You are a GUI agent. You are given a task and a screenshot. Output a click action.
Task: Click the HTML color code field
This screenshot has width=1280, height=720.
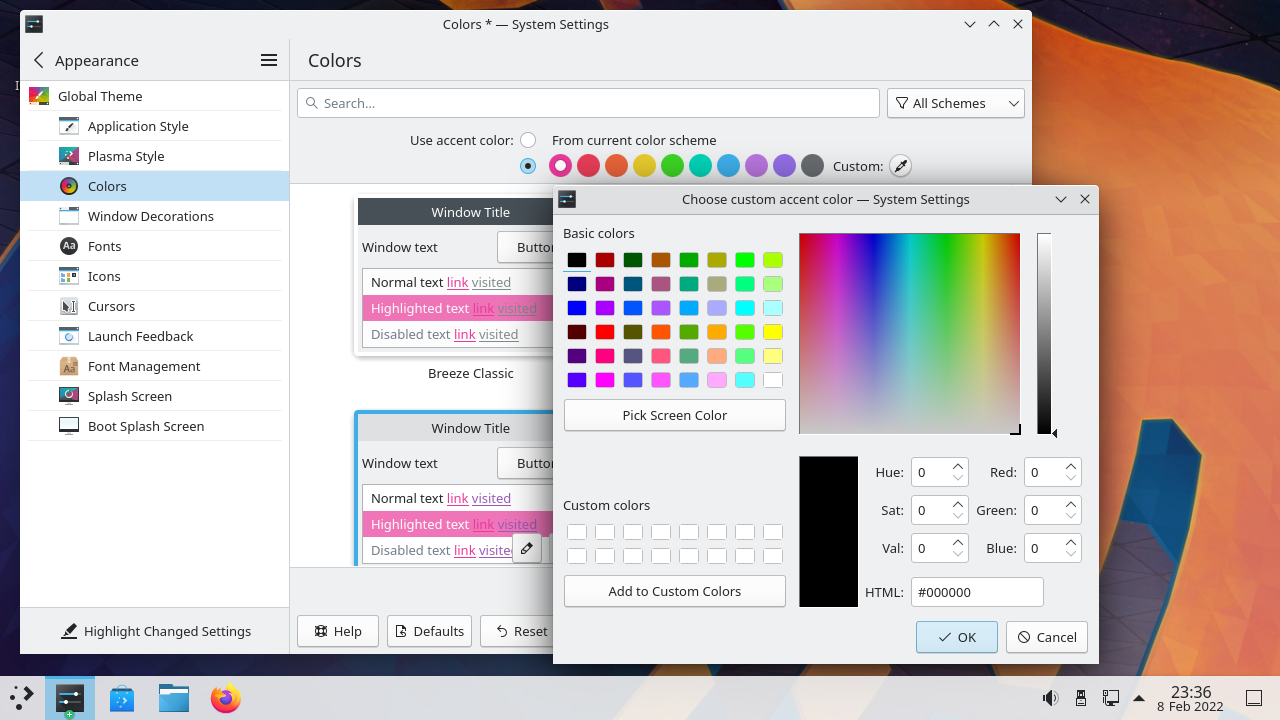click(976, 592)
